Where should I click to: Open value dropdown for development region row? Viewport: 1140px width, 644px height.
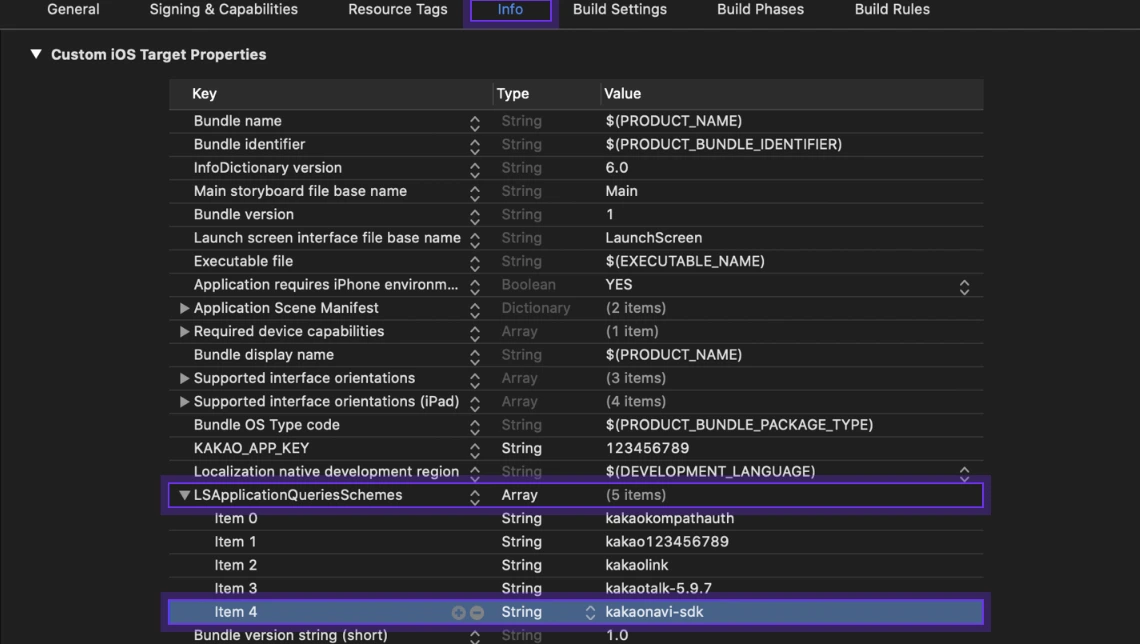coord(964,474)
